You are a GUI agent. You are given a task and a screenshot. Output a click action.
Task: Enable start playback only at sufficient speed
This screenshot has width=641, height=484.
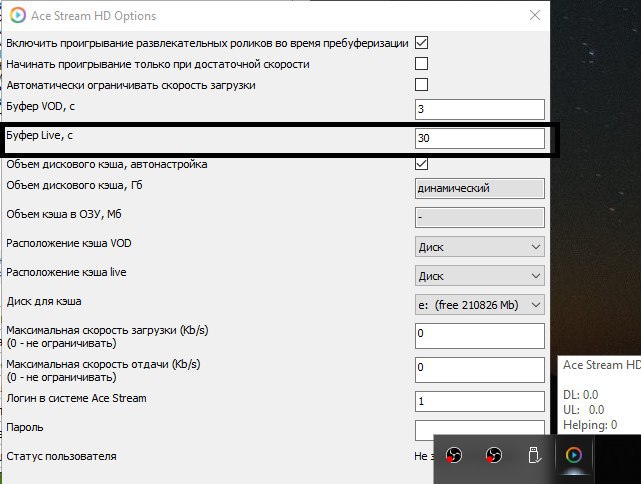(x=421, y=64)
